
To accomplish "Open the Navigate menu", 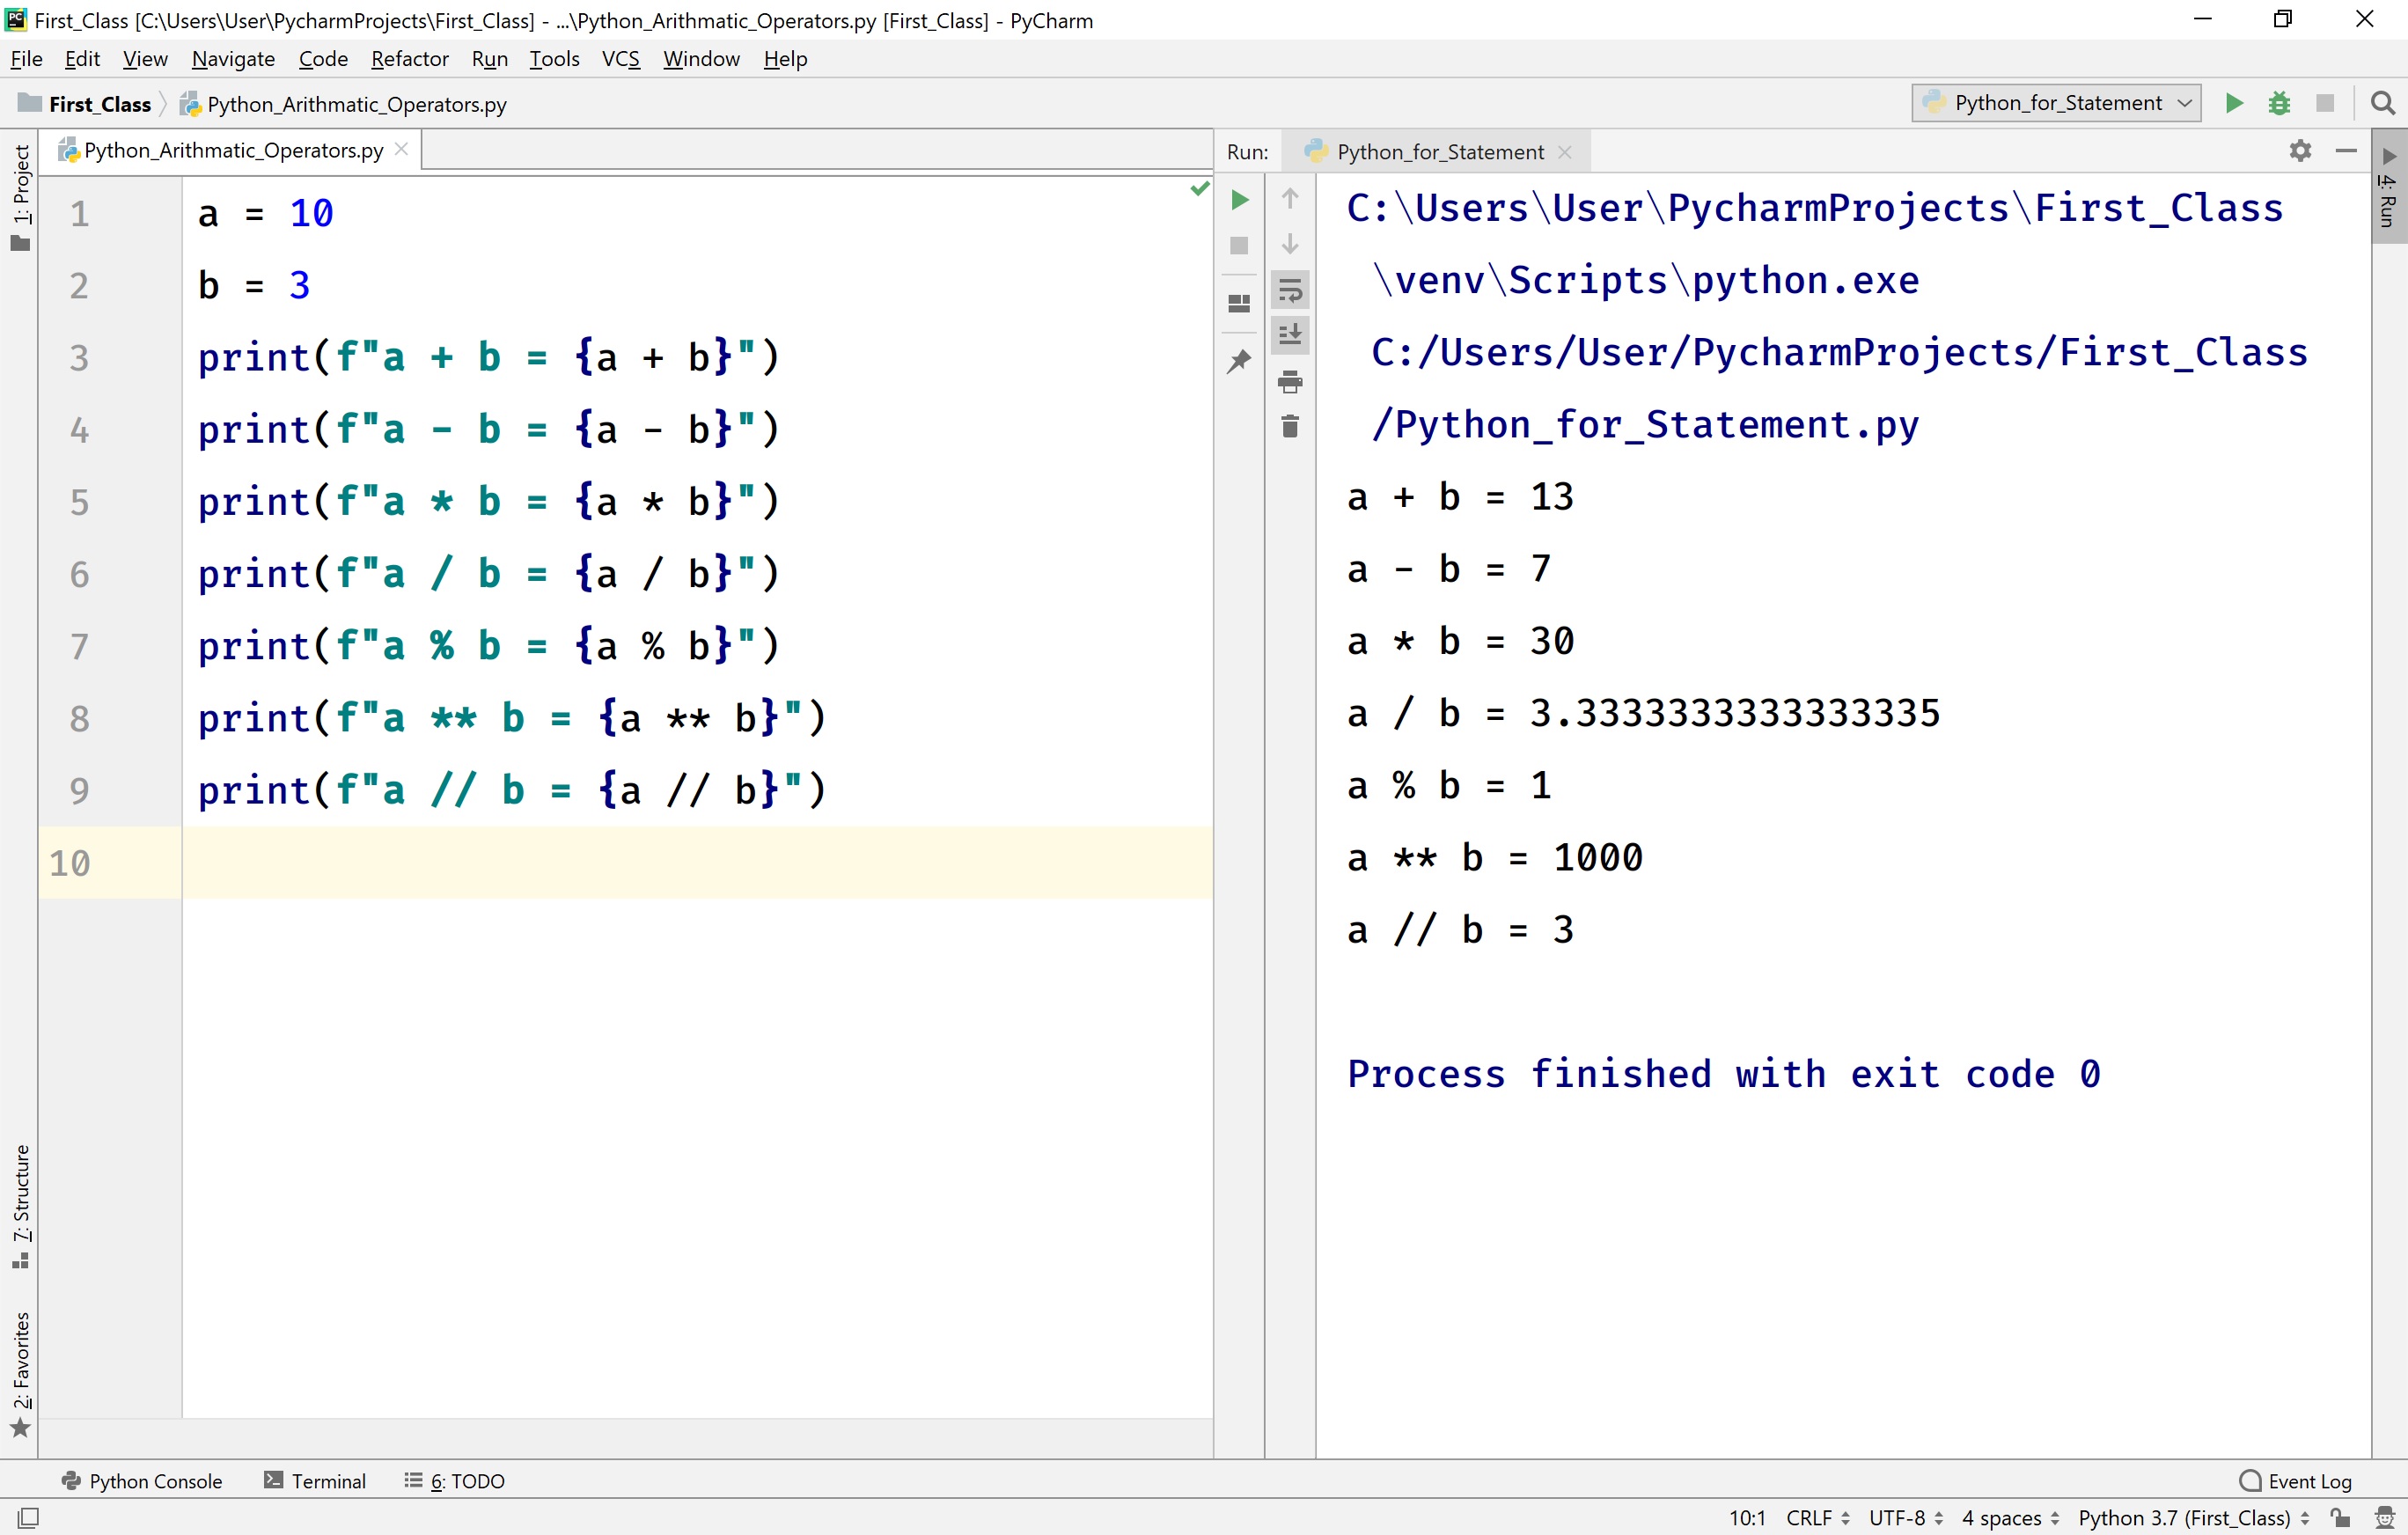I will [233, 59].
